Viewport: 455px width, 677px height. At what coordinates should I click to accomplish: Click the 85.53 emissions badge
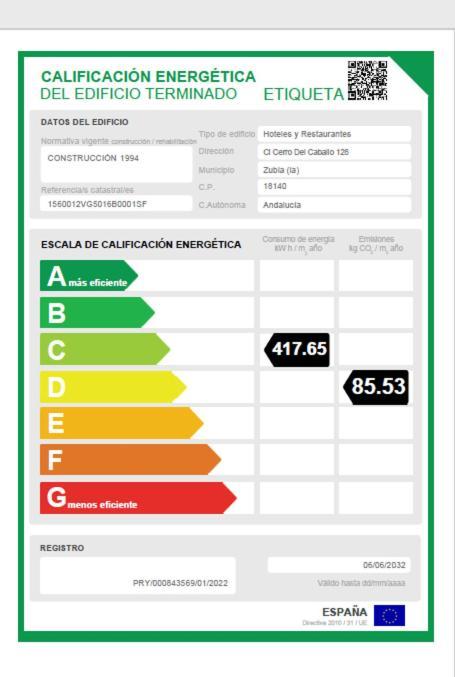click(x=376, y=387)
